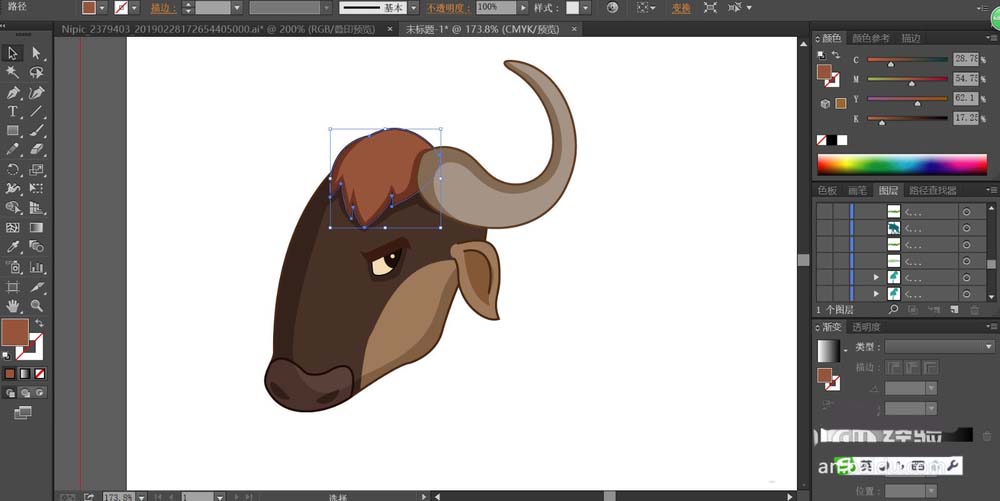Click target circle of last layer row
This screenshot has width=1000, height=501.
[967, 294]
